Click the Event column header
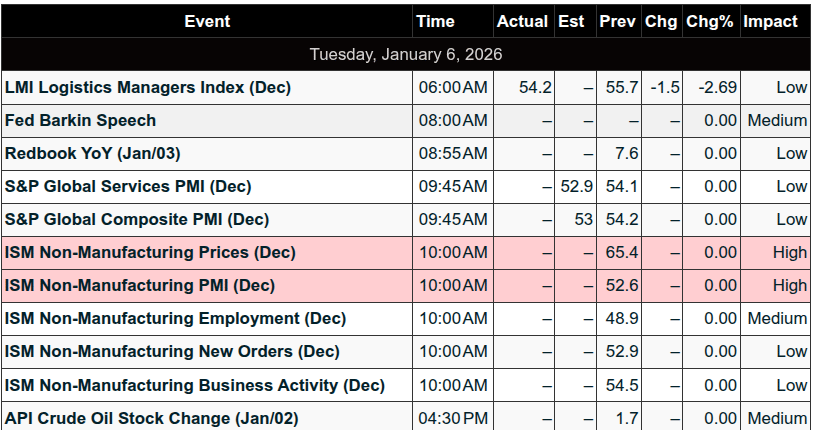Viewport: 832px width, 430px height. 207,21
